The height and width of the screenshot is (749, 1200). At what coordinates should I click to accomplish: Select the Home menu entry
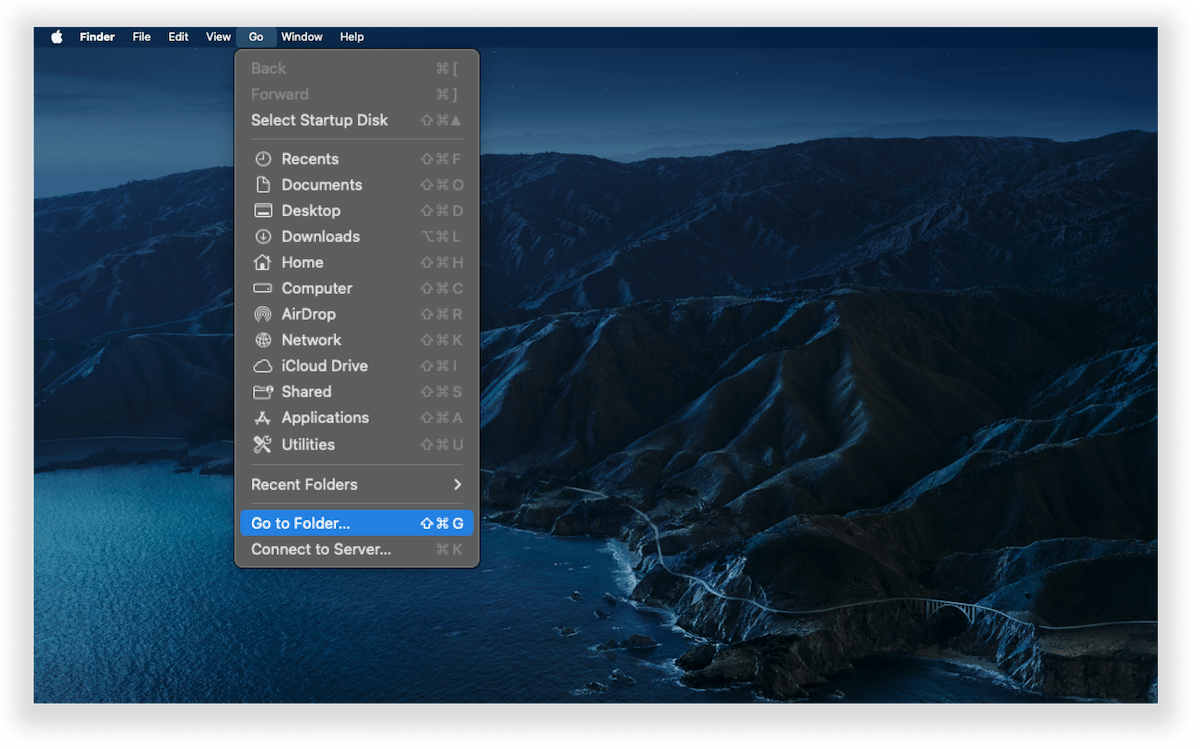357,262
